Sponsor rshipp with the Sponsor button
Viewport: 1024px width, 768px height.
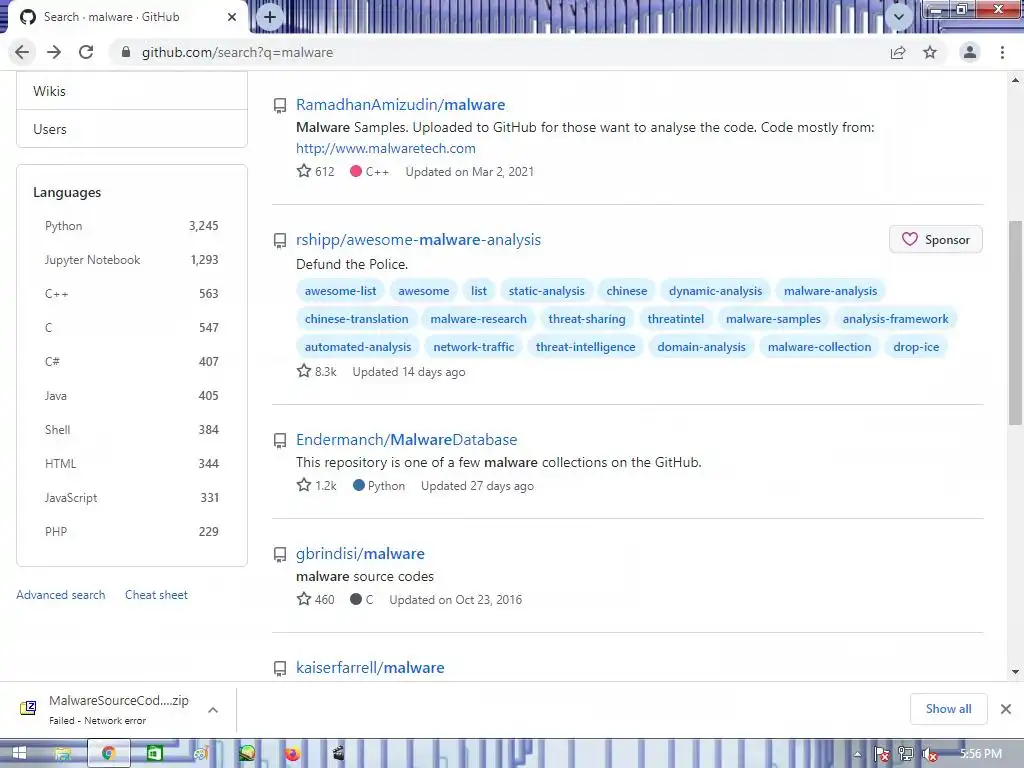click(935, 240)
